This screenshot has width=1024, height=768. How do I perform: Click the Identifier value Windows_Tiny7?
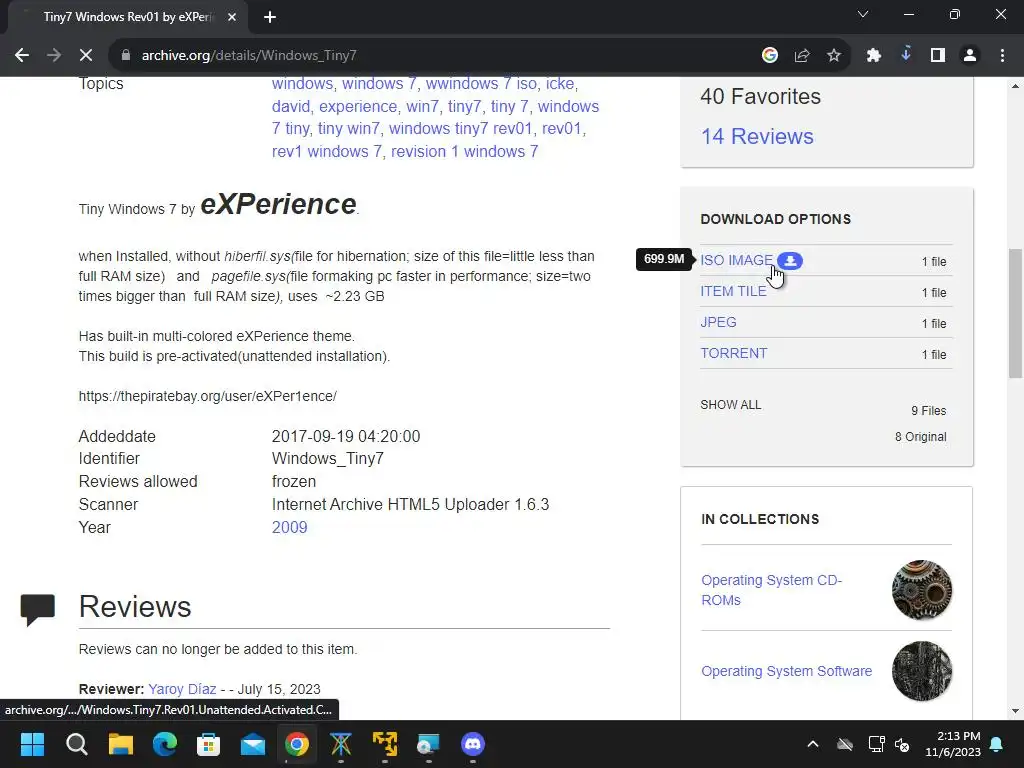(327, 458)
